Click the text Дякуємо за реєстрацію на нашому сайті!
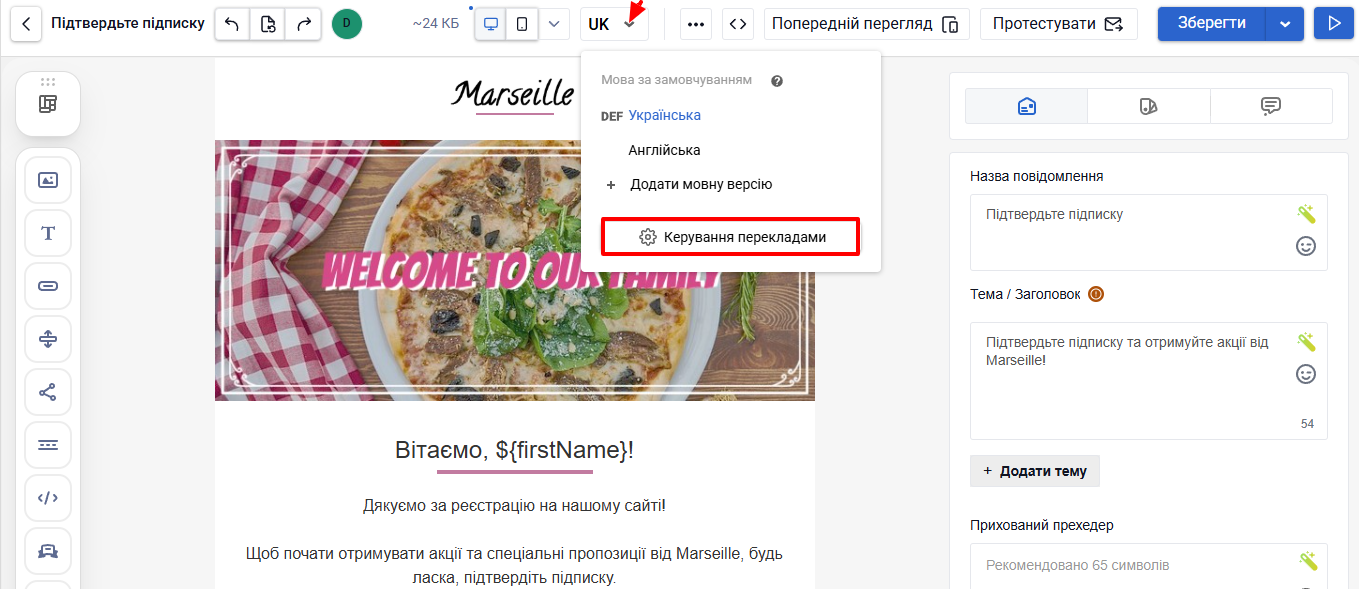This screenshot has height=589, width=1359. pyautogui.click(x=515, y=506)
